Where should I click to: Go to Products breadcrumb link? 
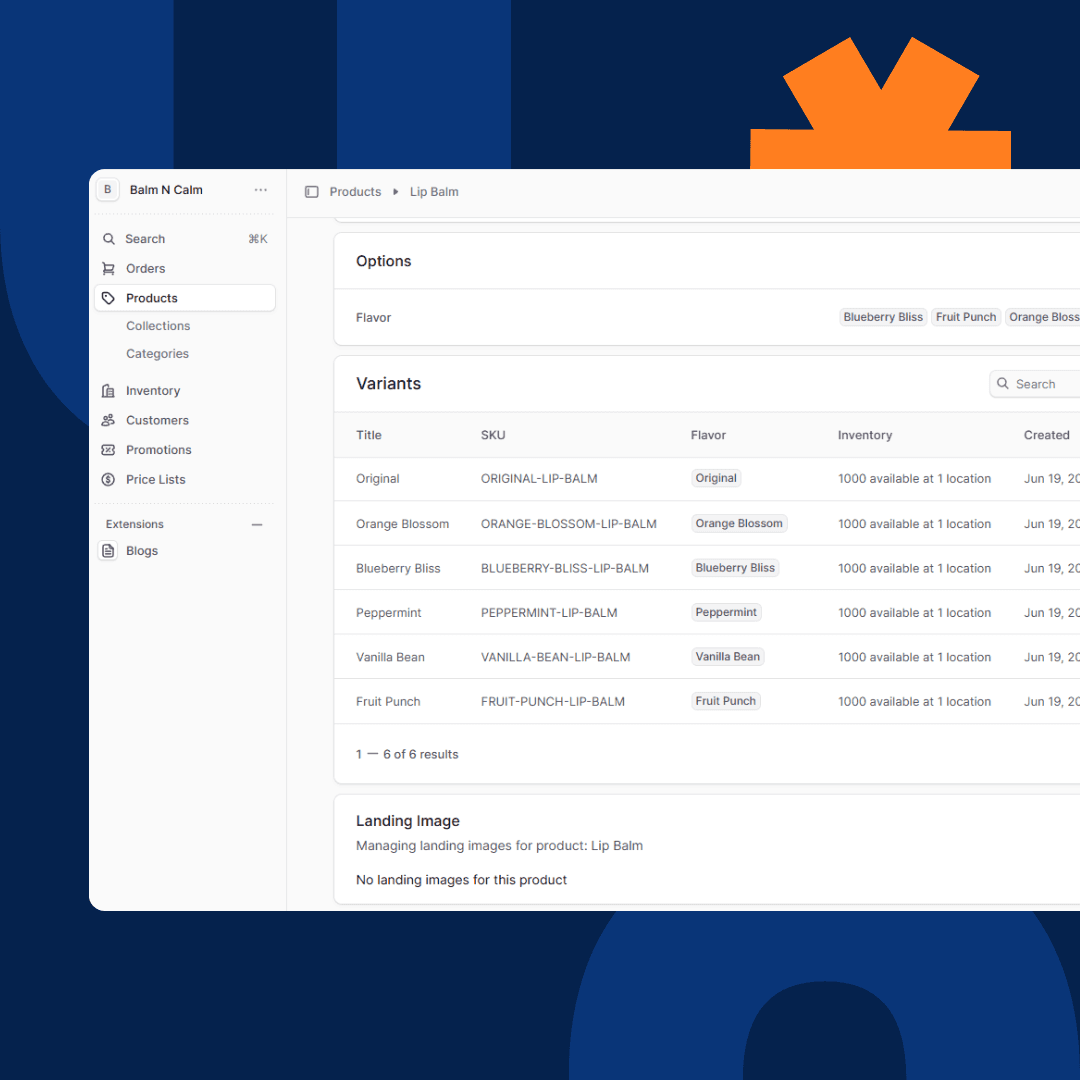tap(355, 192)
